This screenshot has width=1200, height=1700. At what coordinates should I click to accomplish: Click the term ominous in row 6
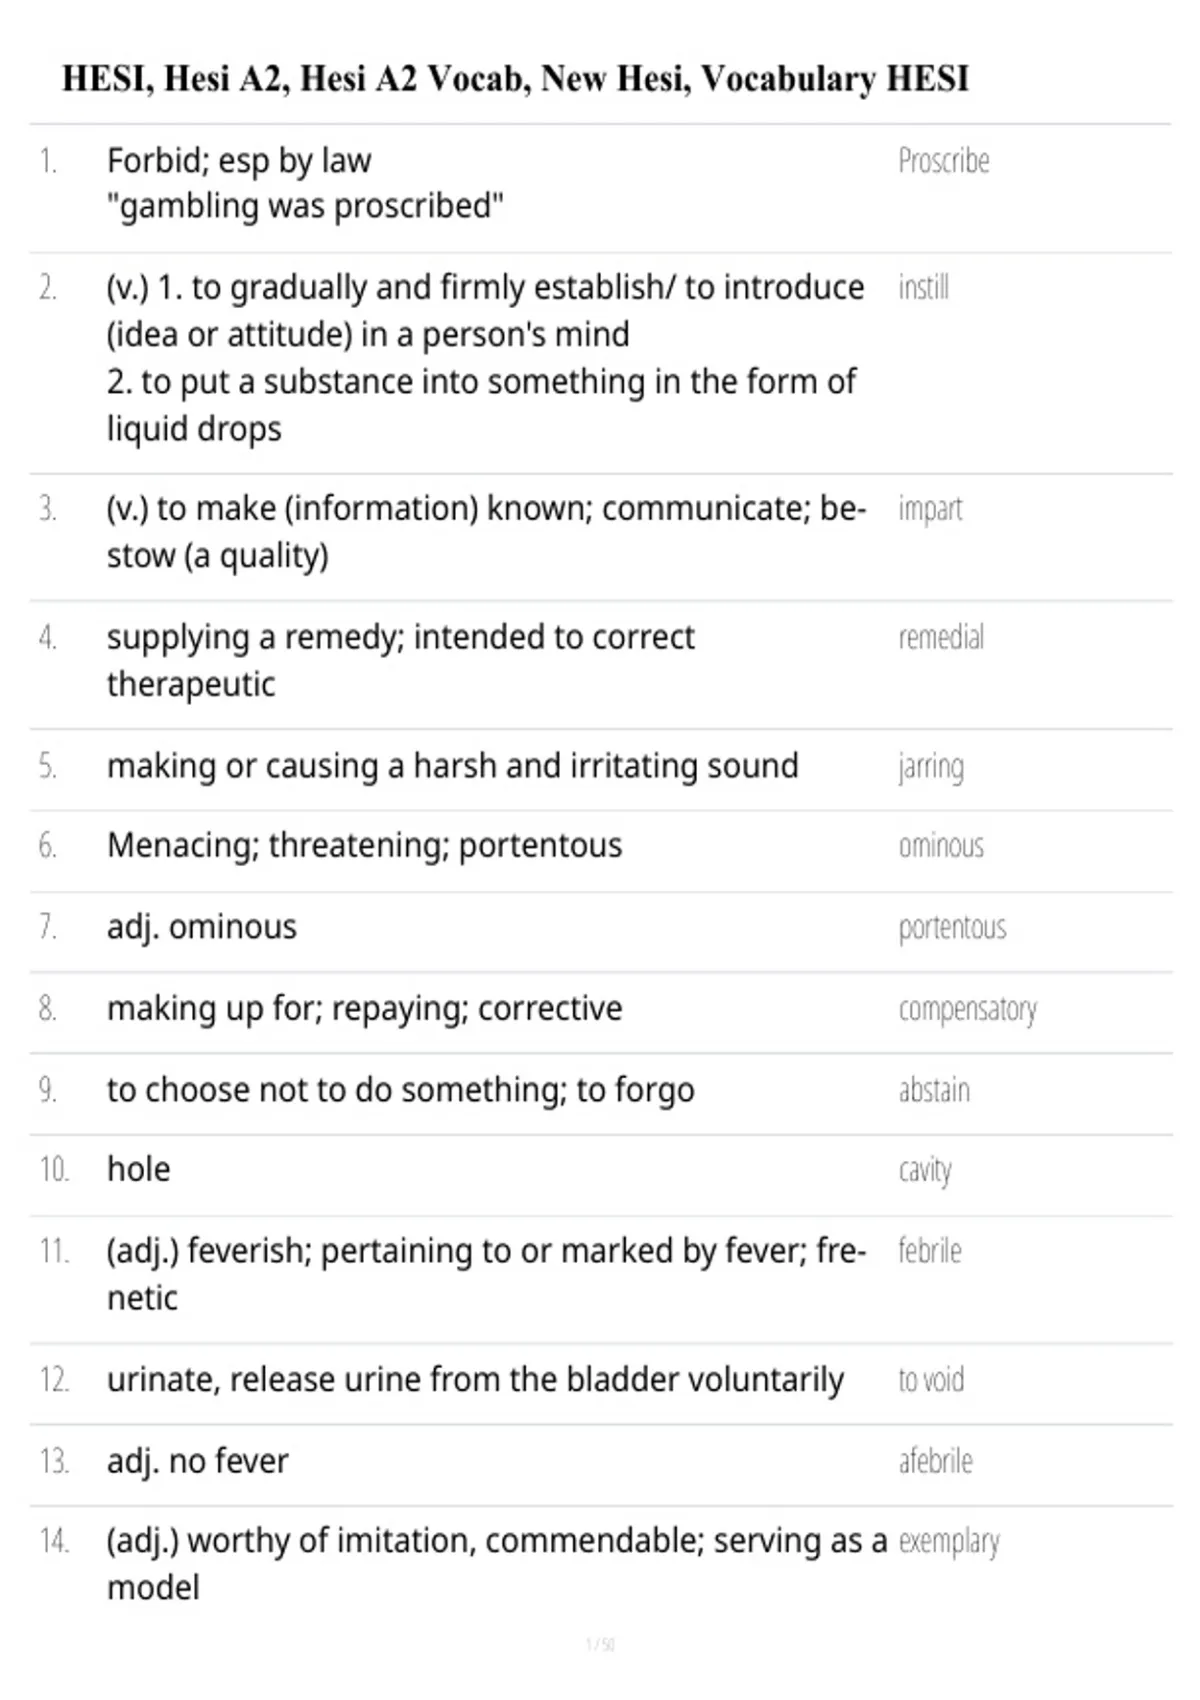(941, 846)
